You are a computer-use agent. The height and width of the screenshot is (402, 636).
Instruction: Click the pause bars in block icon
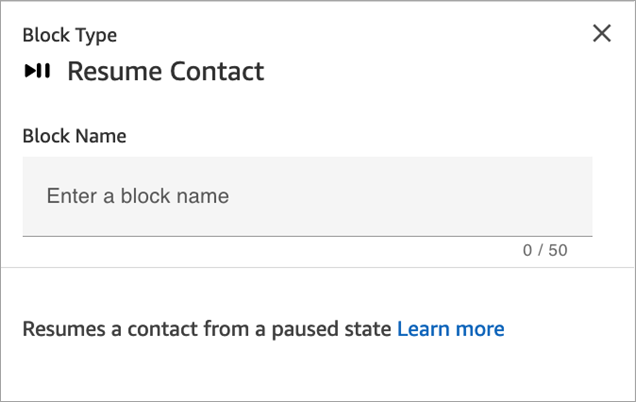(x=44, y=71)
